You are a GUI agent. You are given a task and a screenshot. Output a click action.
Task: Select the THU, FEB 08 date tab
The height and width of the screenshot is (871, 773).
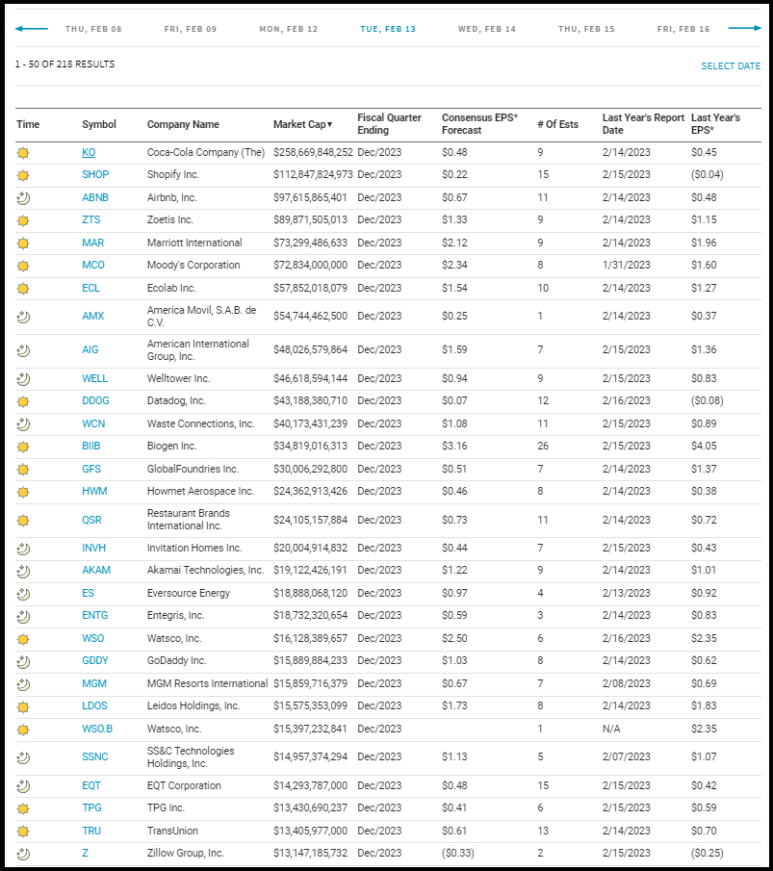pyautogui.click(x=93, y=29)
